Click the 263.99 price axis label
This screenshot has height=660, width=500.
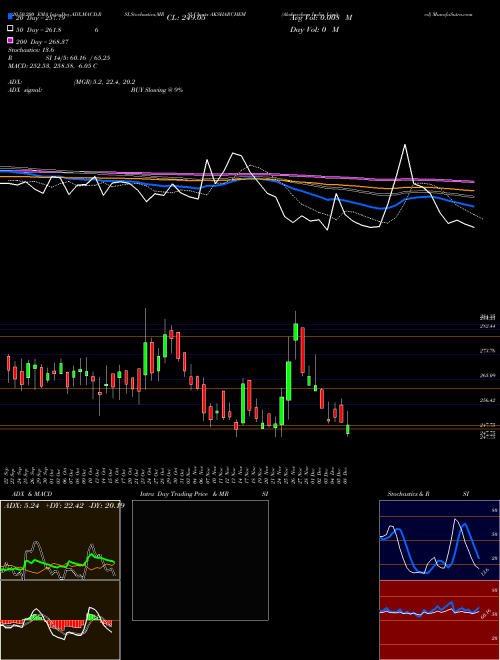point(489,375)
